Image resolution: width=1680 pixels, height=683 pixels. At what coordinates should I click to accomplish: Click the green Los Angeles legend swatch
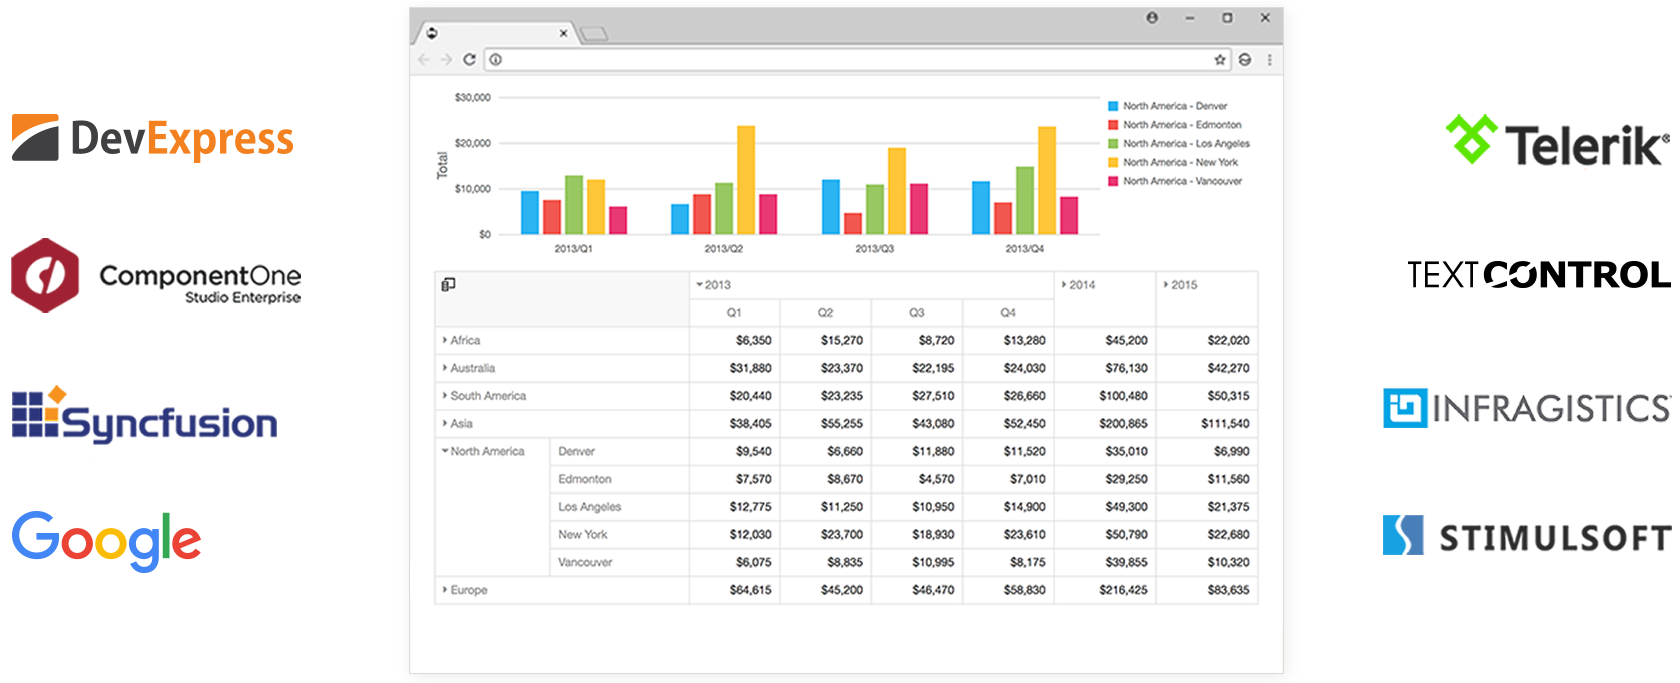pyautogui.click(x=1113, y=144)
